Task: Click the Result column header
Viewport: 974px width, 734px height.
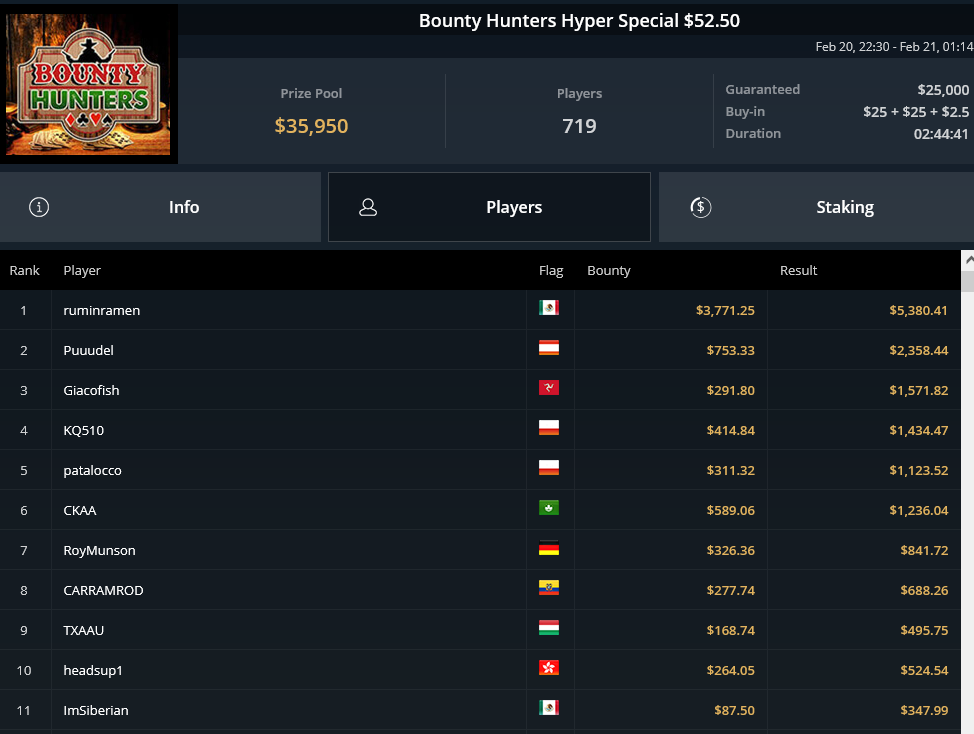Action: 798,270
